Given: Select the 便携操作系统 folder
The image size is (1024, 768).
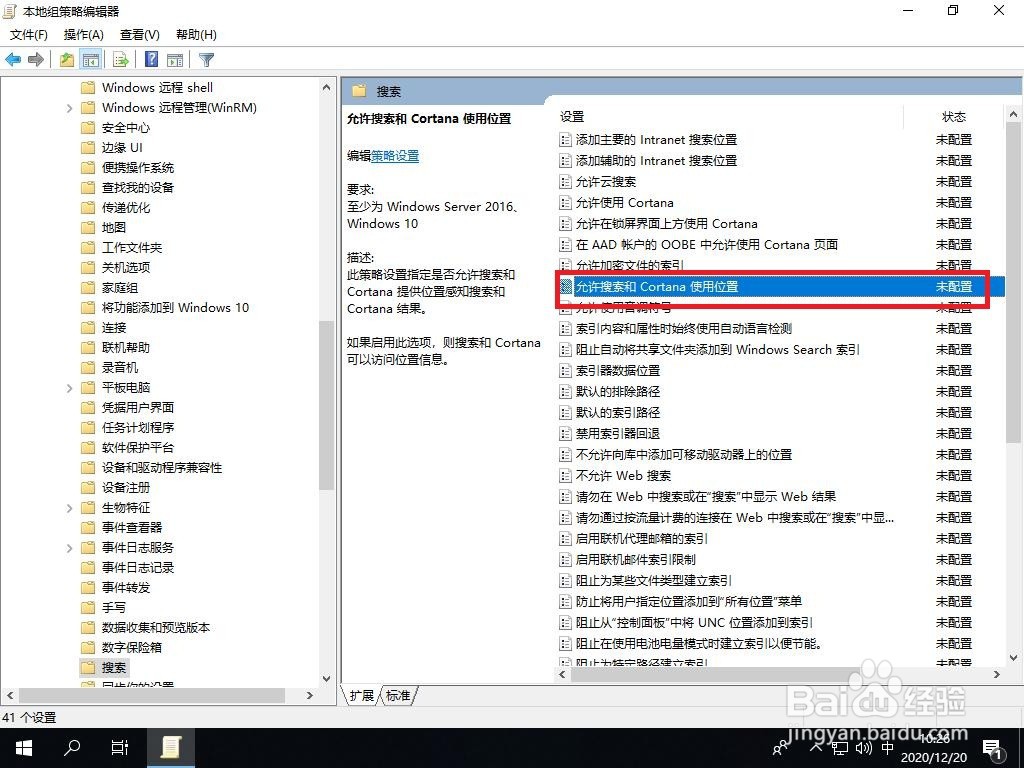Looking at the screenshot, I should [x=127, y=168].
